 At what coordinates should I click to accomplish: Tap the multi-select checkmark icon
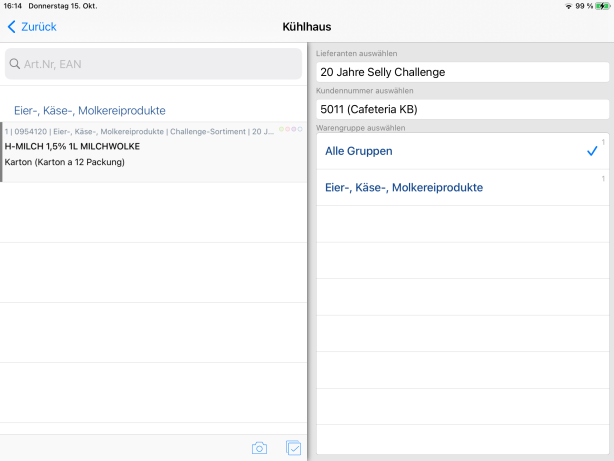tap(293, 448)
